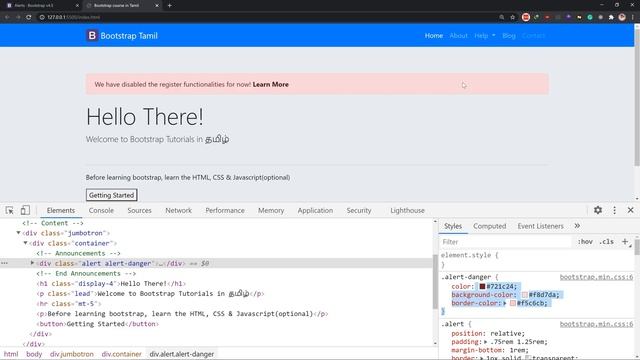640x360 pixels.
Task: Click the Home navbar link
Action: (x=433, y=36)
